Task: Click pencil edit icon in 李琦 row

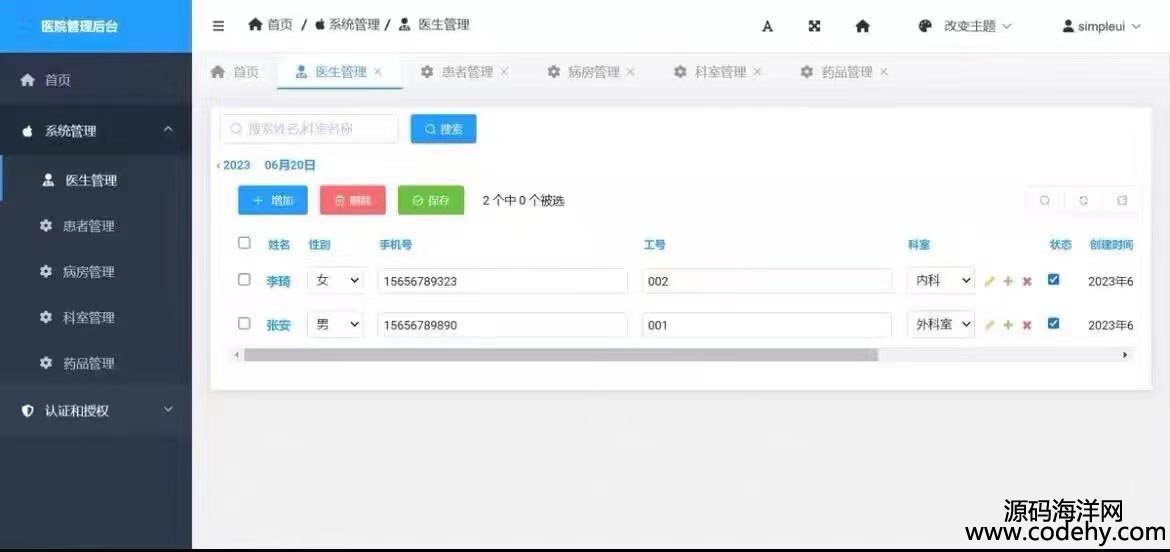Action: [989, 282]
